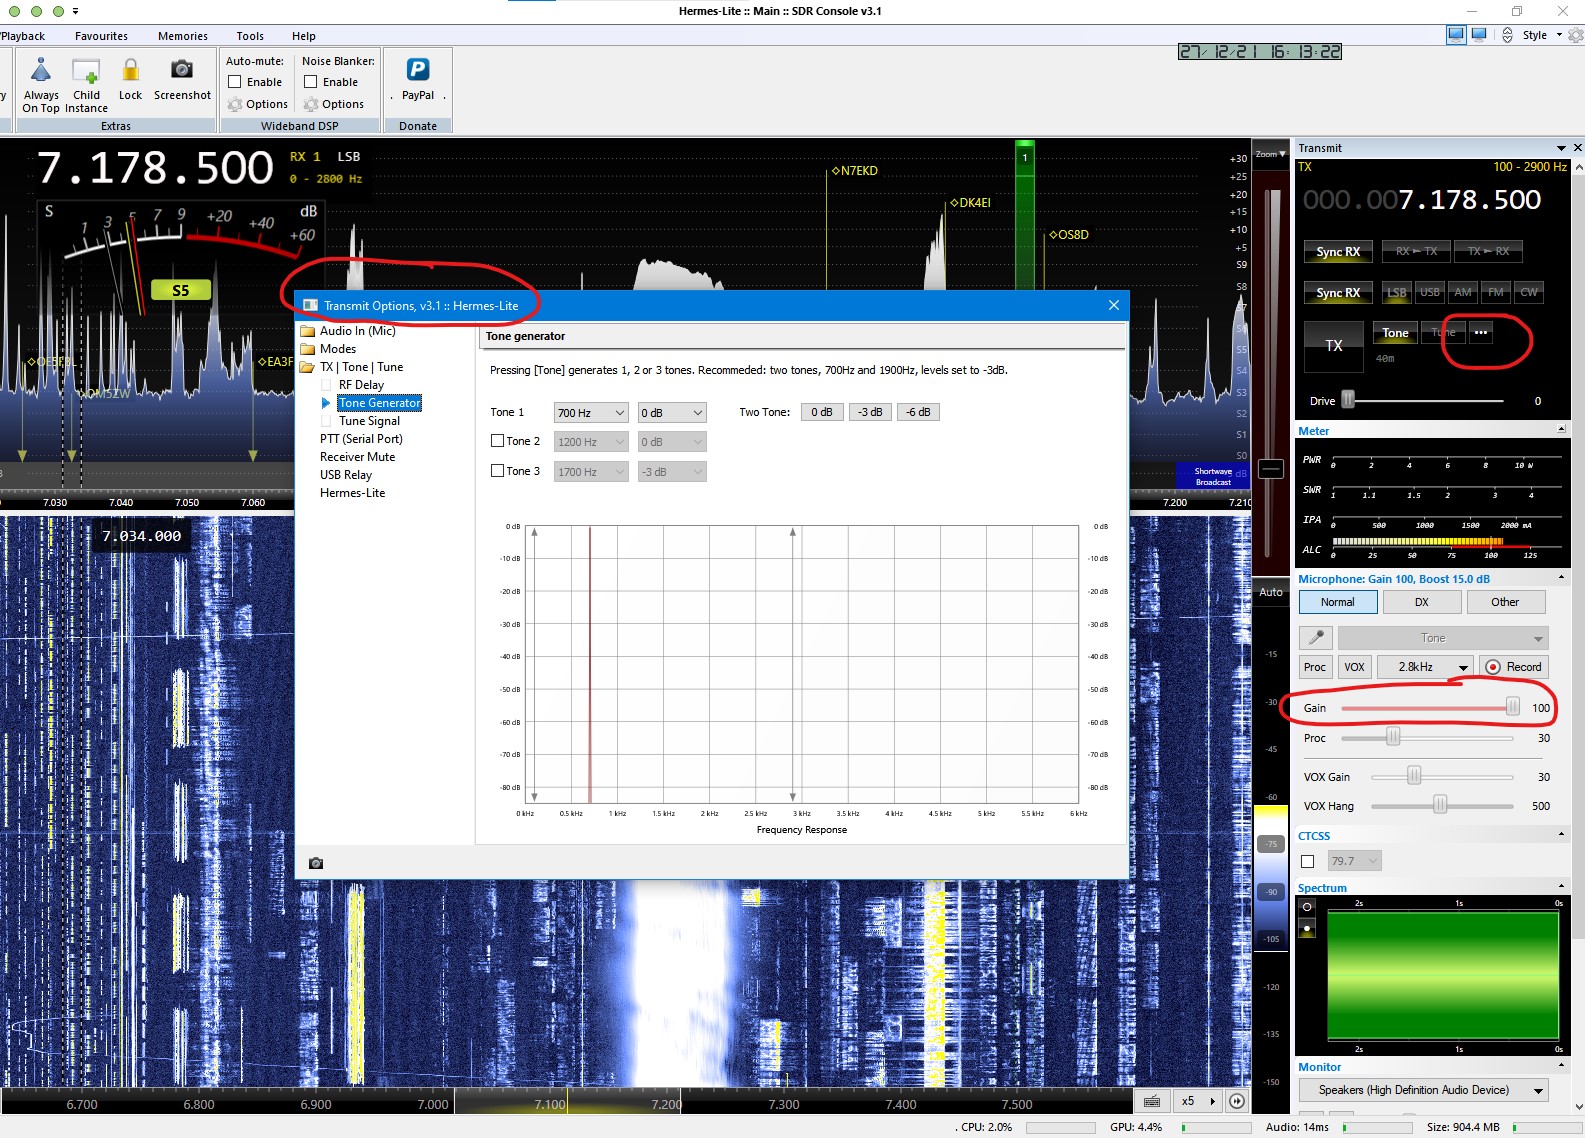Click the Record button
Image resolution: width=1585 pixels, height=1138 pixels.
[1513, 667]
